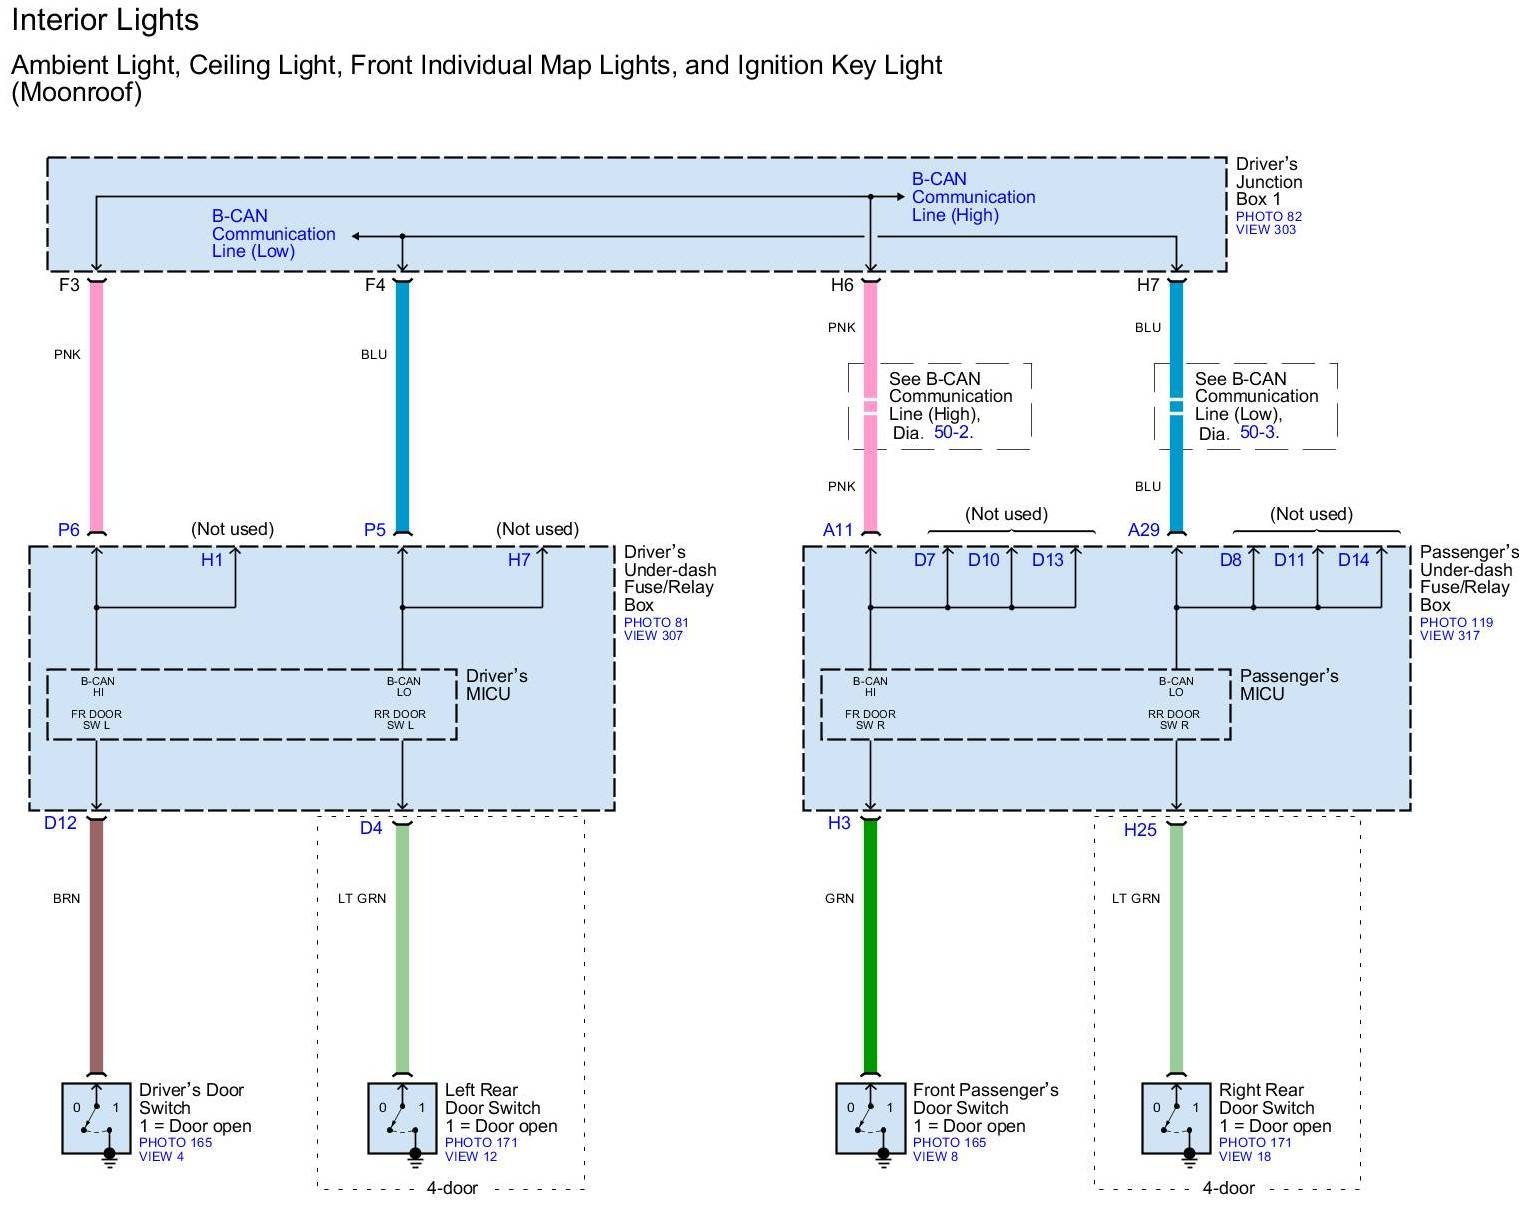This screenshot has width=1526, height=1206.
Task: Click the Driver's Door Switch symbol
Action: click(97, 1118)
